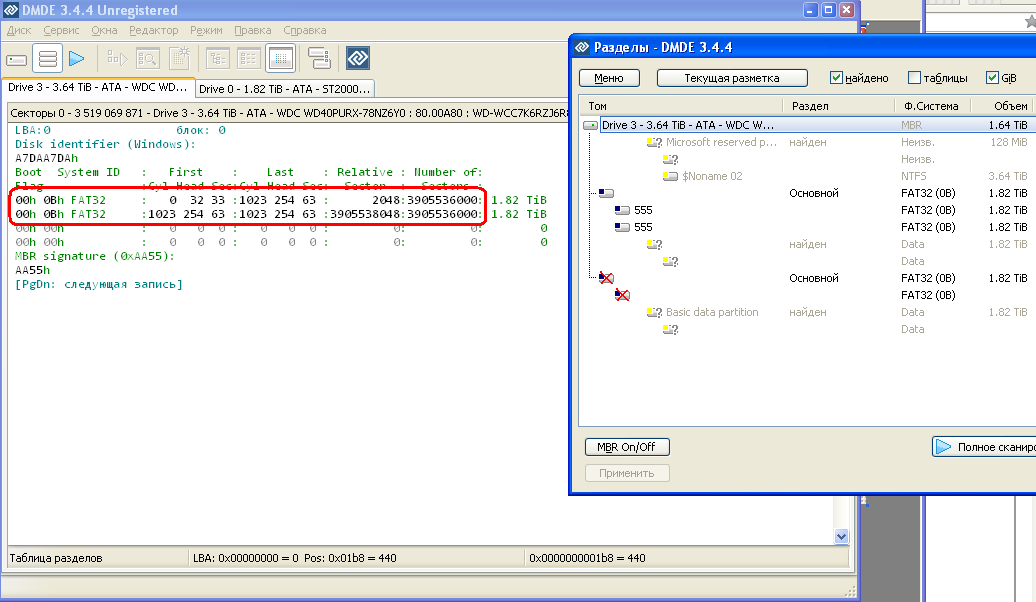Select the partition table view mode icon
Image resolution: width=1036 pixels, height=602 pixels.
click(280, 58)
